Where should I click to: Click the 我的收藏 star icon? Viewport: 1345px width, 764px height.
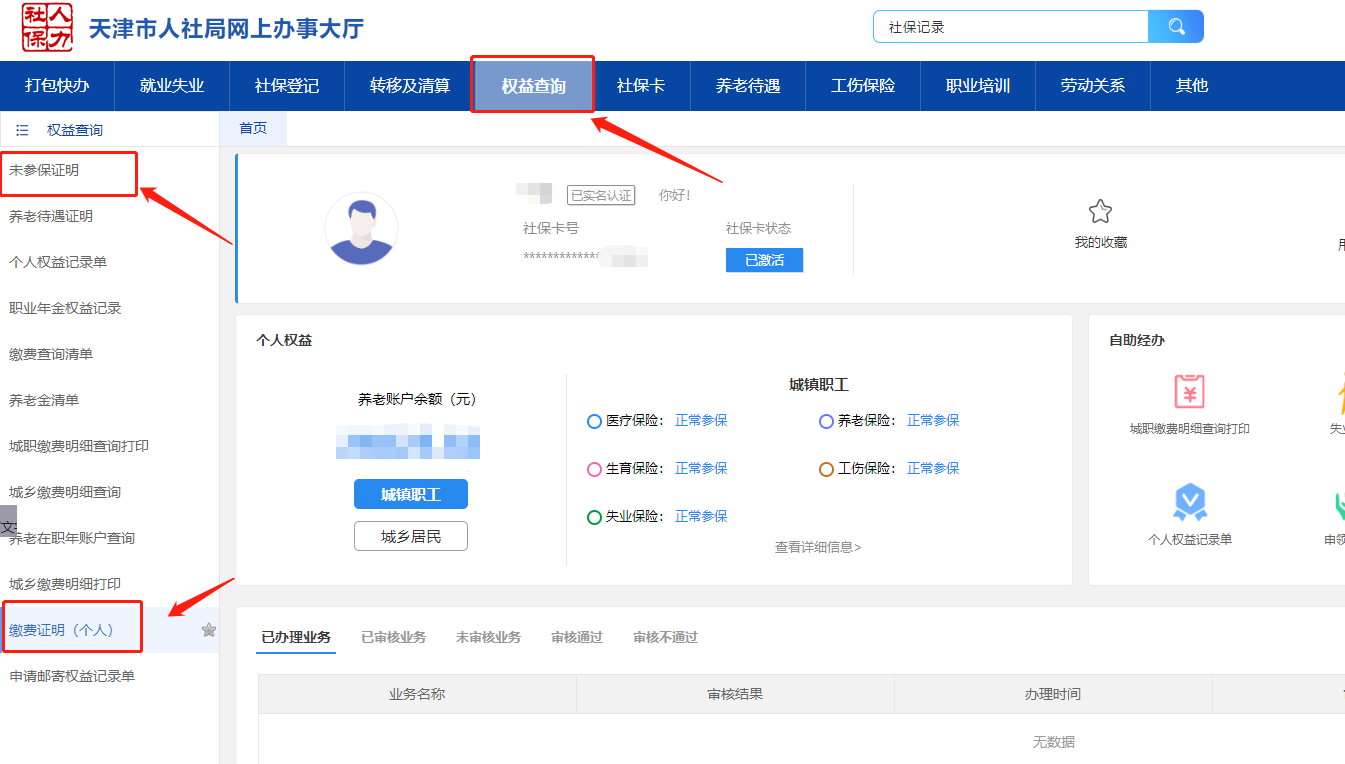click(x=1100, y=211)
